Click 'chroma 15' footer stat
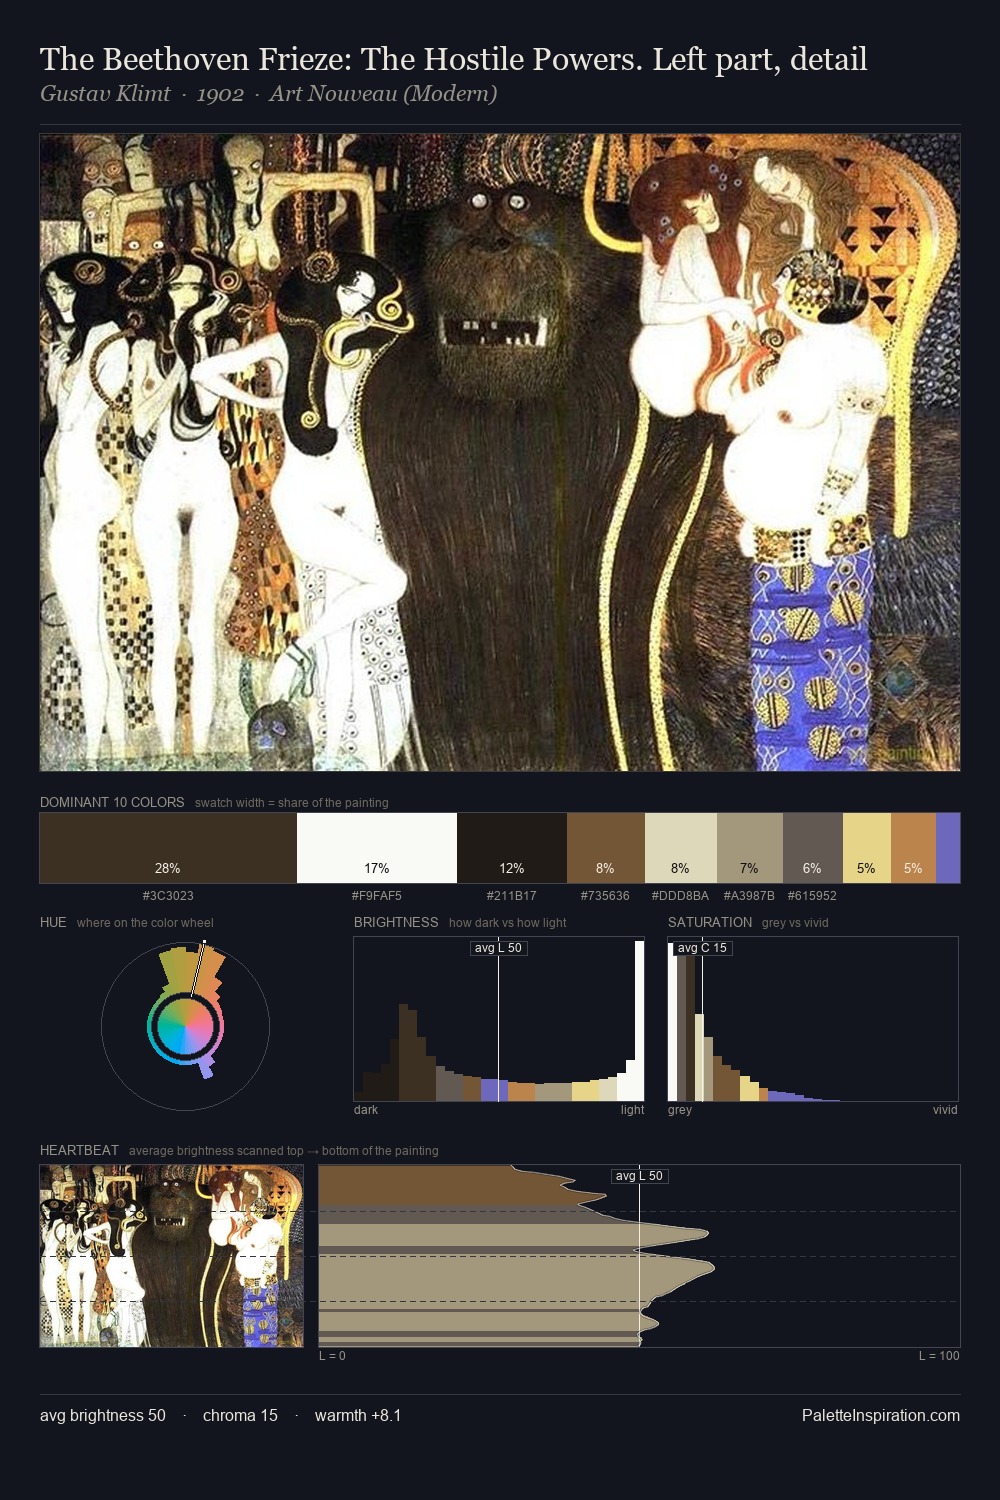This screenshot has width=1000, height=1500. pos(240,1415)
